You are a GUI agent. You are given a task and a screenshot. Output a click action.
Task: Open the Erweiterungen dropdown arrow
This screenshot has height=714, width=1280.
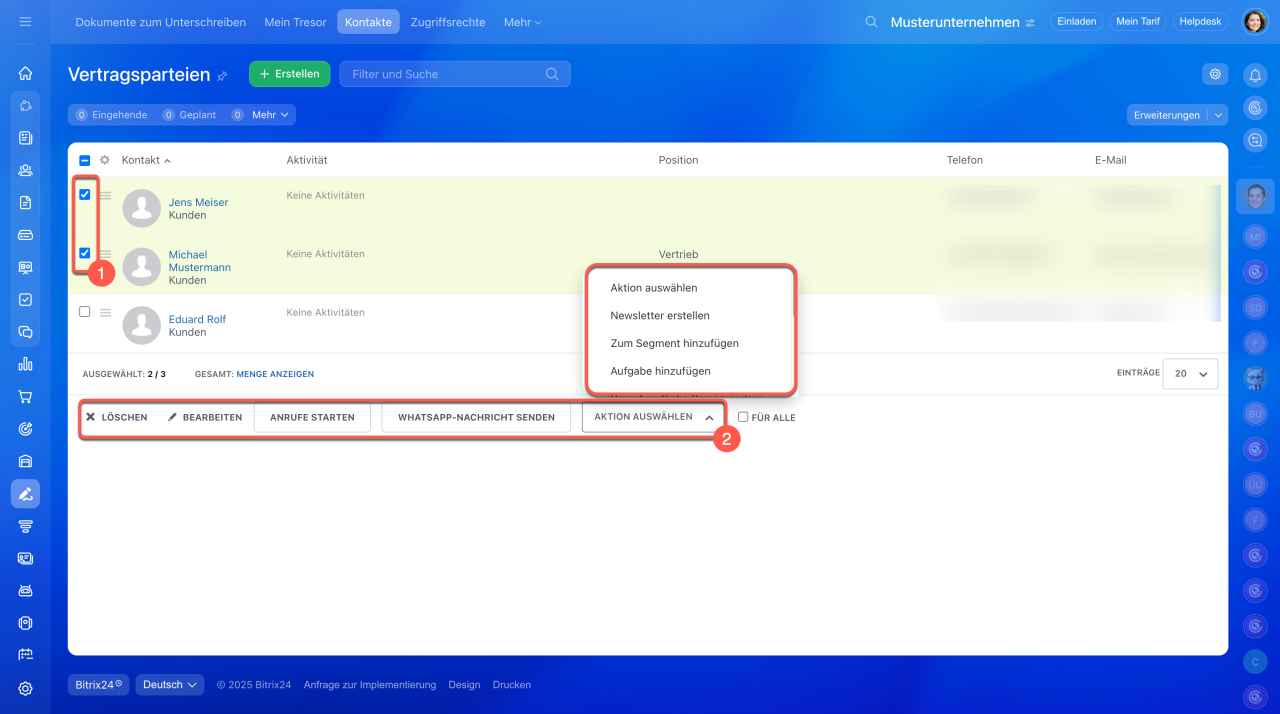pyautogui.click(x=1218, y=115)
